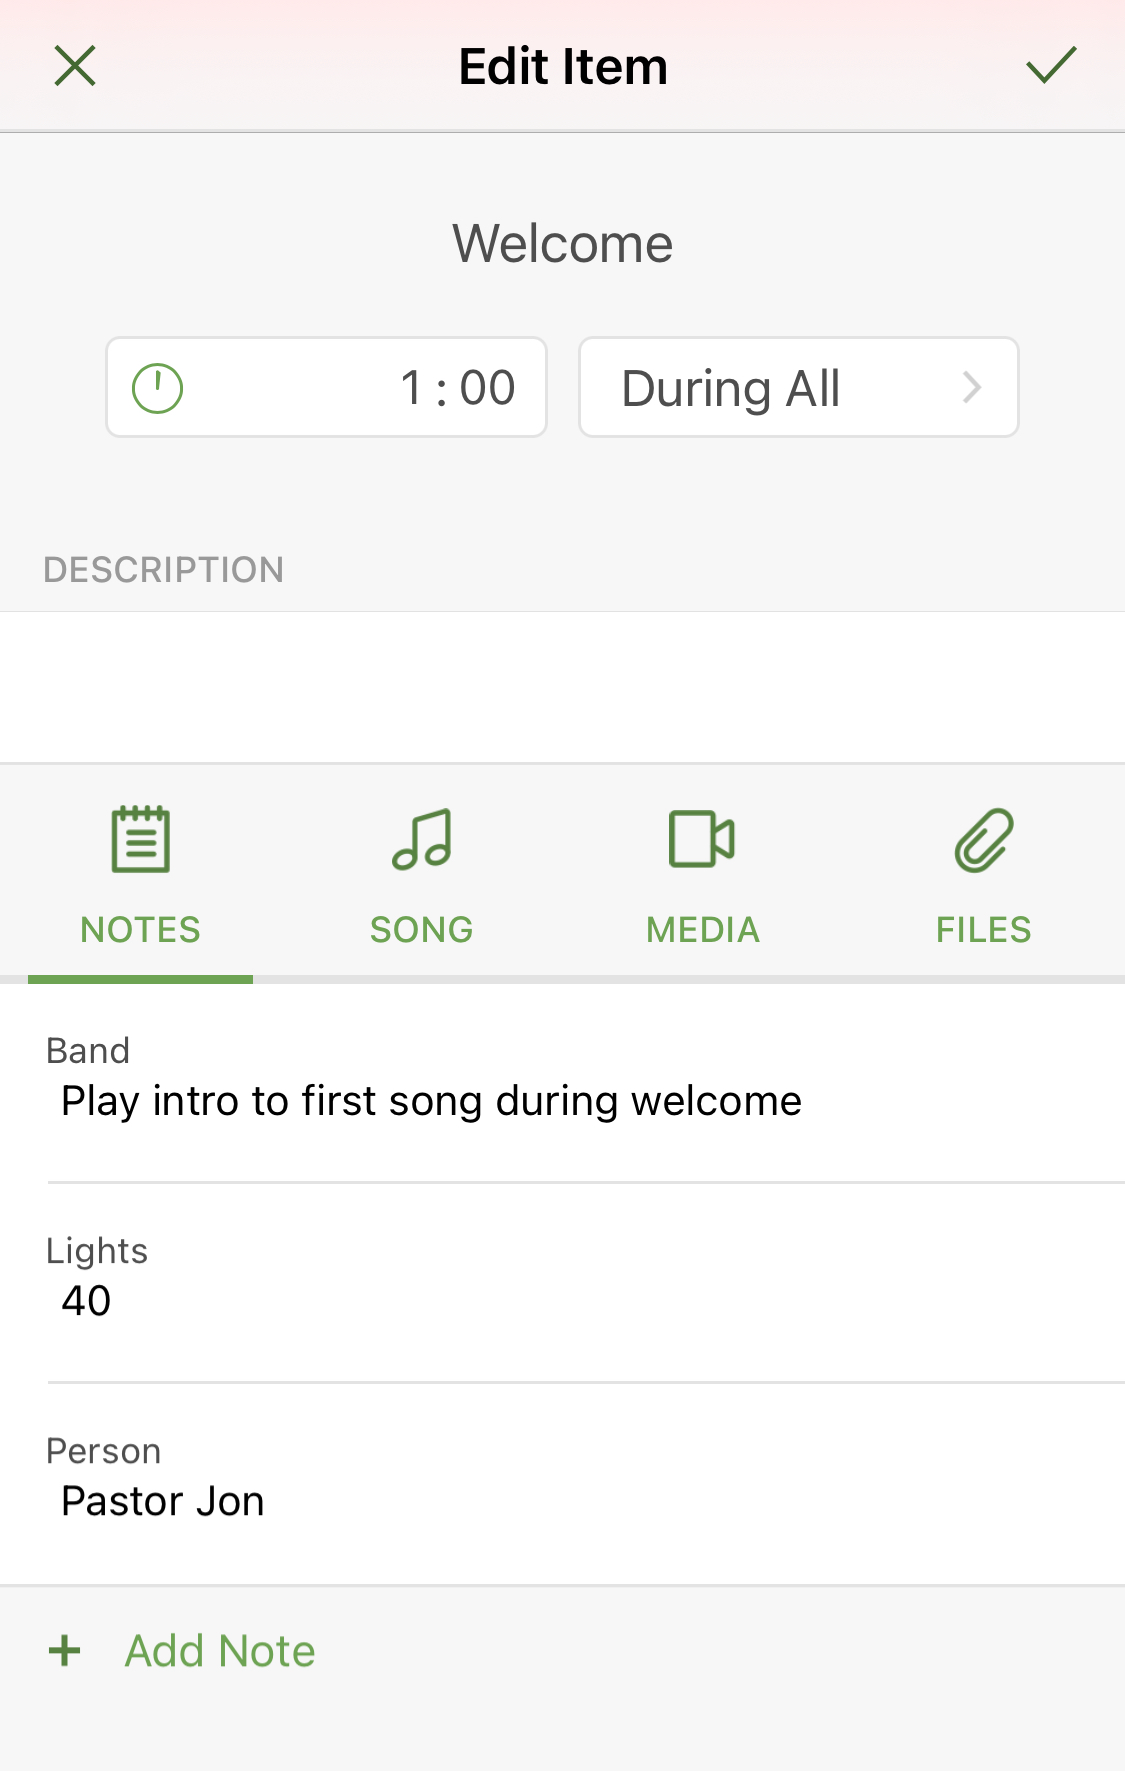Edit the Welcome item title
Image resolution: width=1125 pixels, height=1771 pixels.
pyautogui.click(x=563, y=243)
